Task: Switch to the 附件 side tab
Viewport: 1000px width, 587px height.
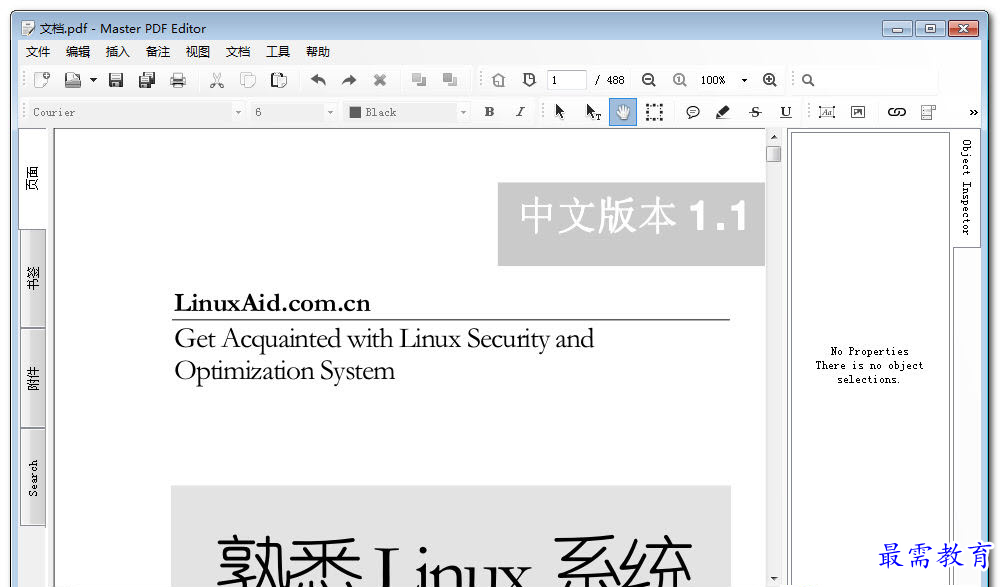Action: point(33,378)
